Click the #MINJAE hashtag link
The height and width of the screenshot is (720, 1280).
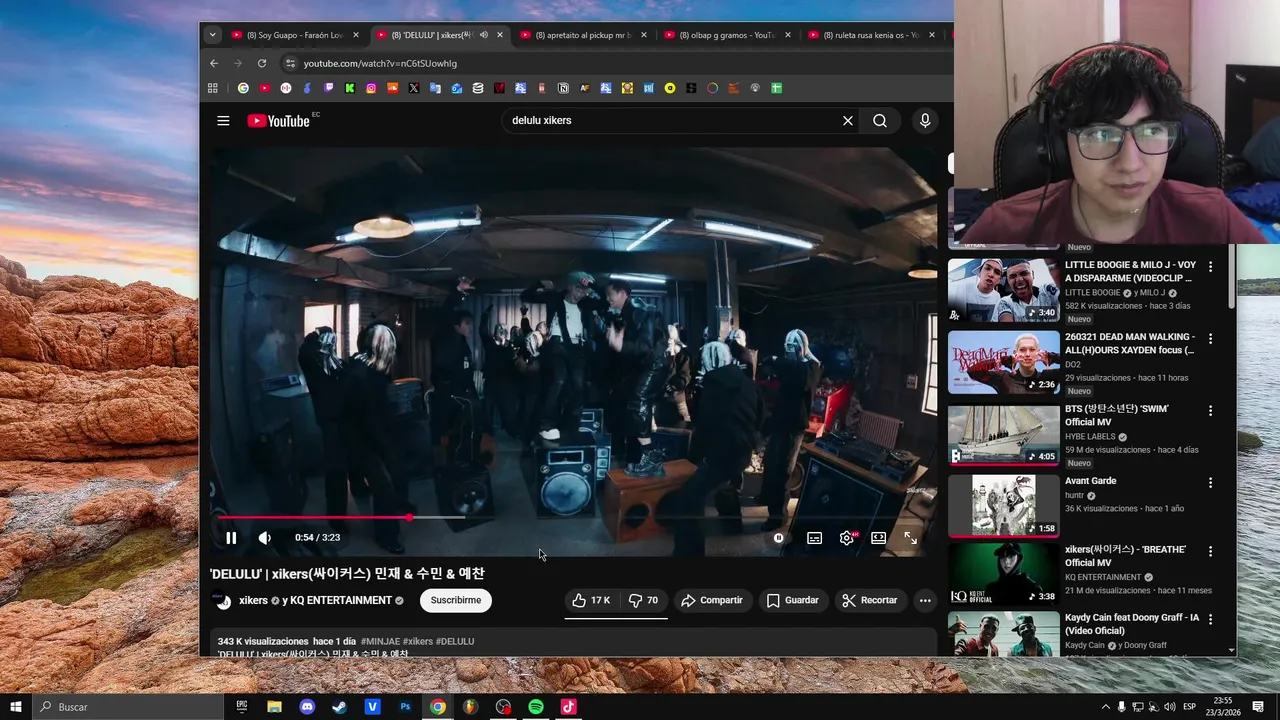pos(380,641)
